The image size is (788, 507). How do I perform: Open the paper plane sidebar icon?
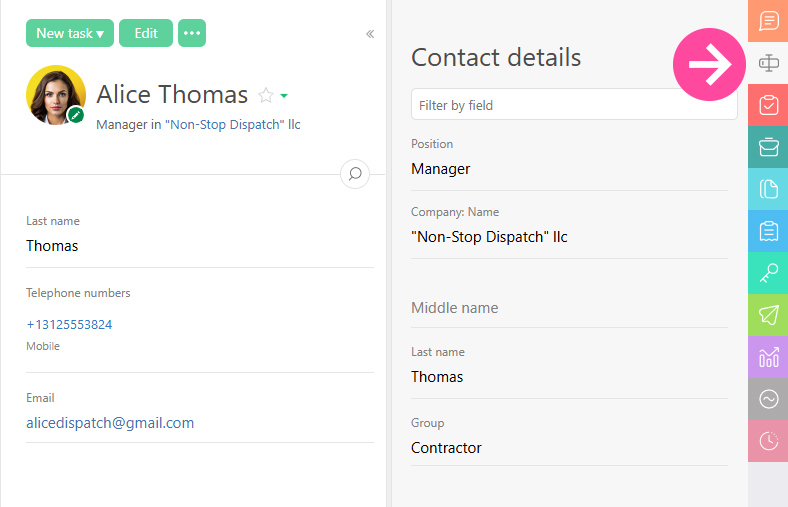tap(768, 315)
